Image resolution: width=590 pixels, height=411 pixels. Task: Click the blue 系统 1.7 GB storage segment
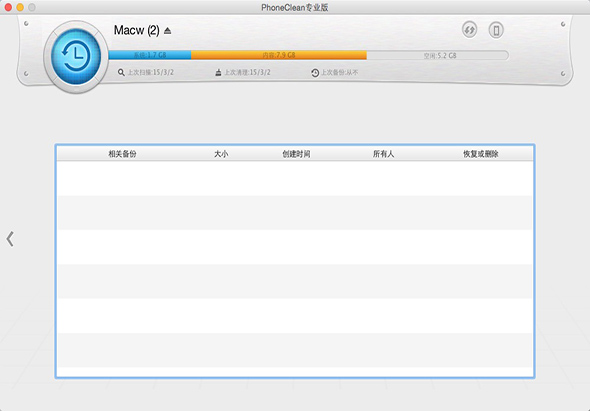(x=150, y=55)
